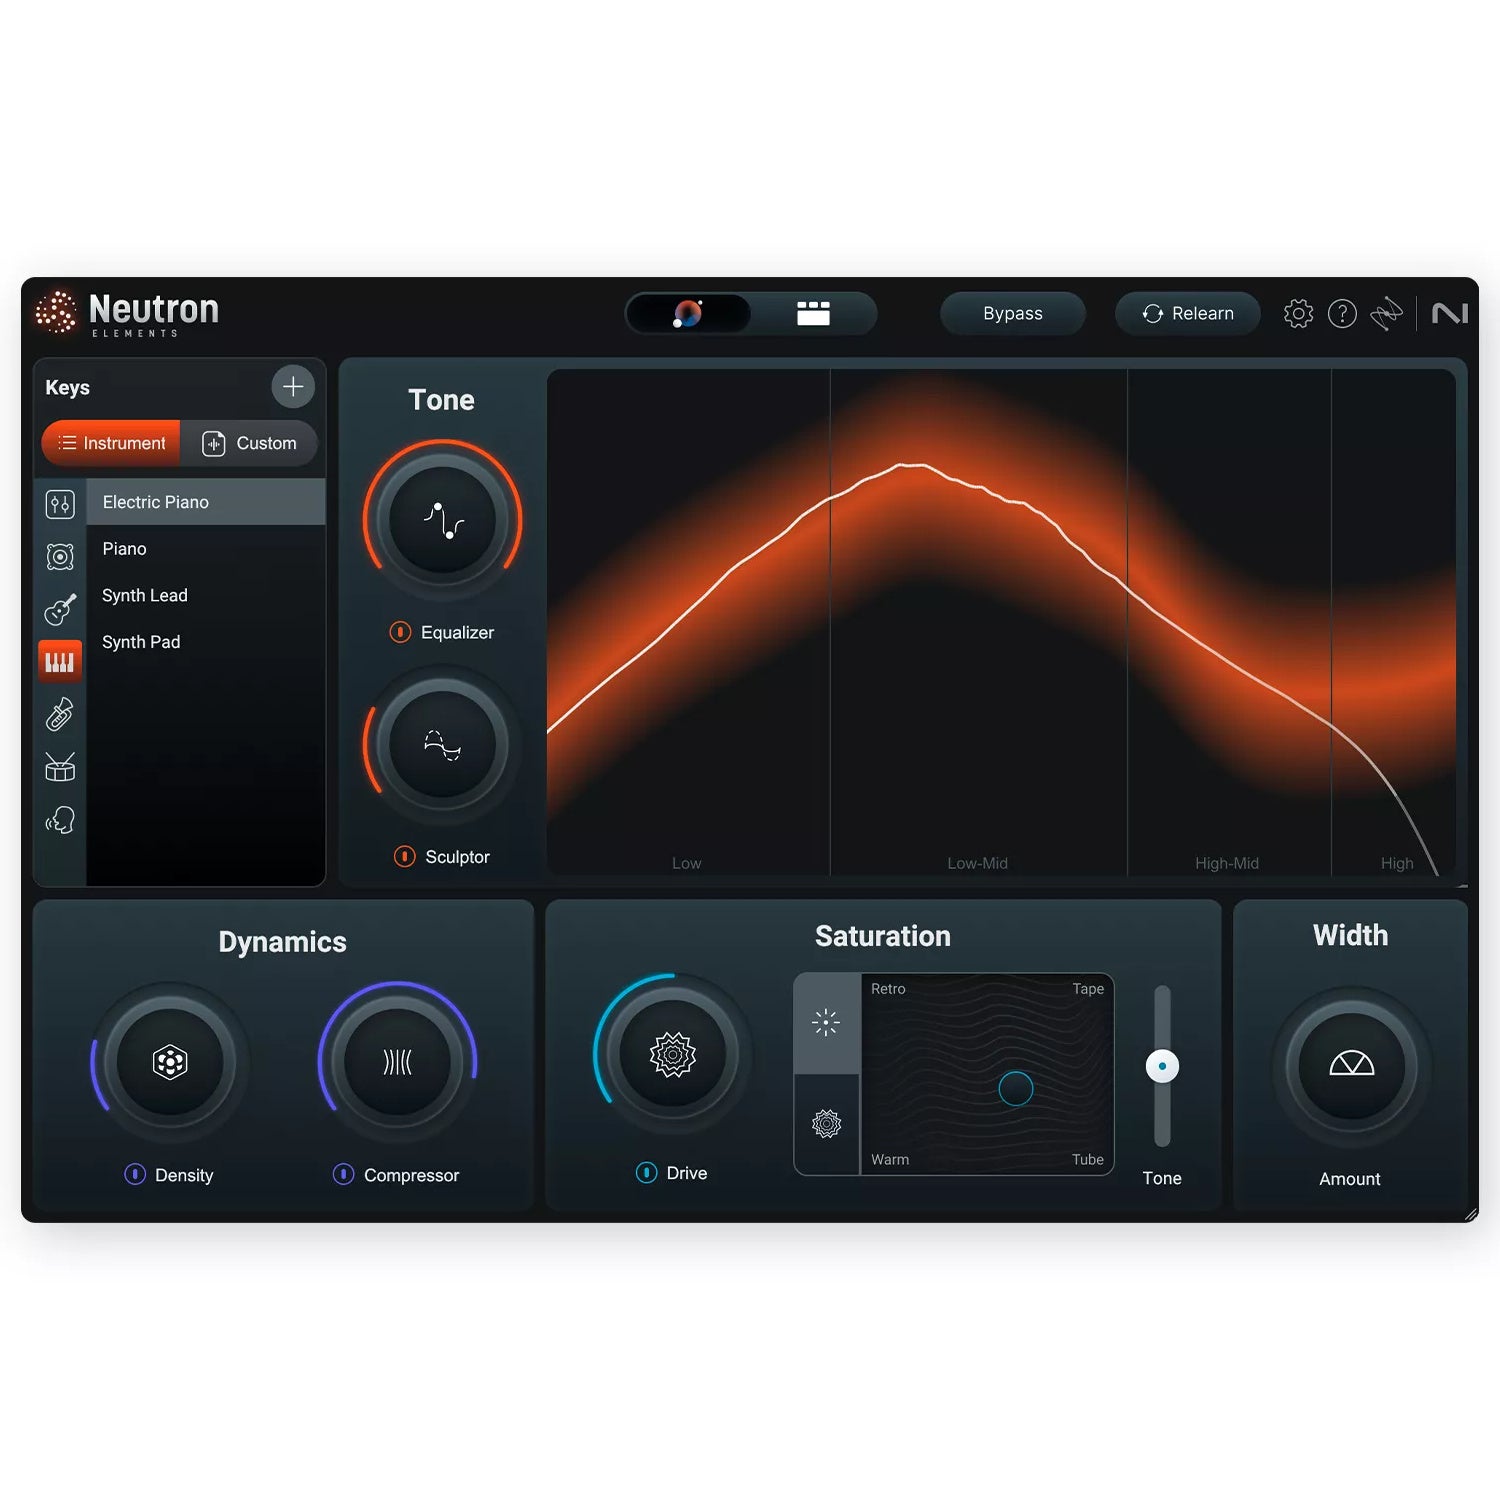
Task: Click the crossed-waves icon beside help
Action: [x=1386, y=314]
